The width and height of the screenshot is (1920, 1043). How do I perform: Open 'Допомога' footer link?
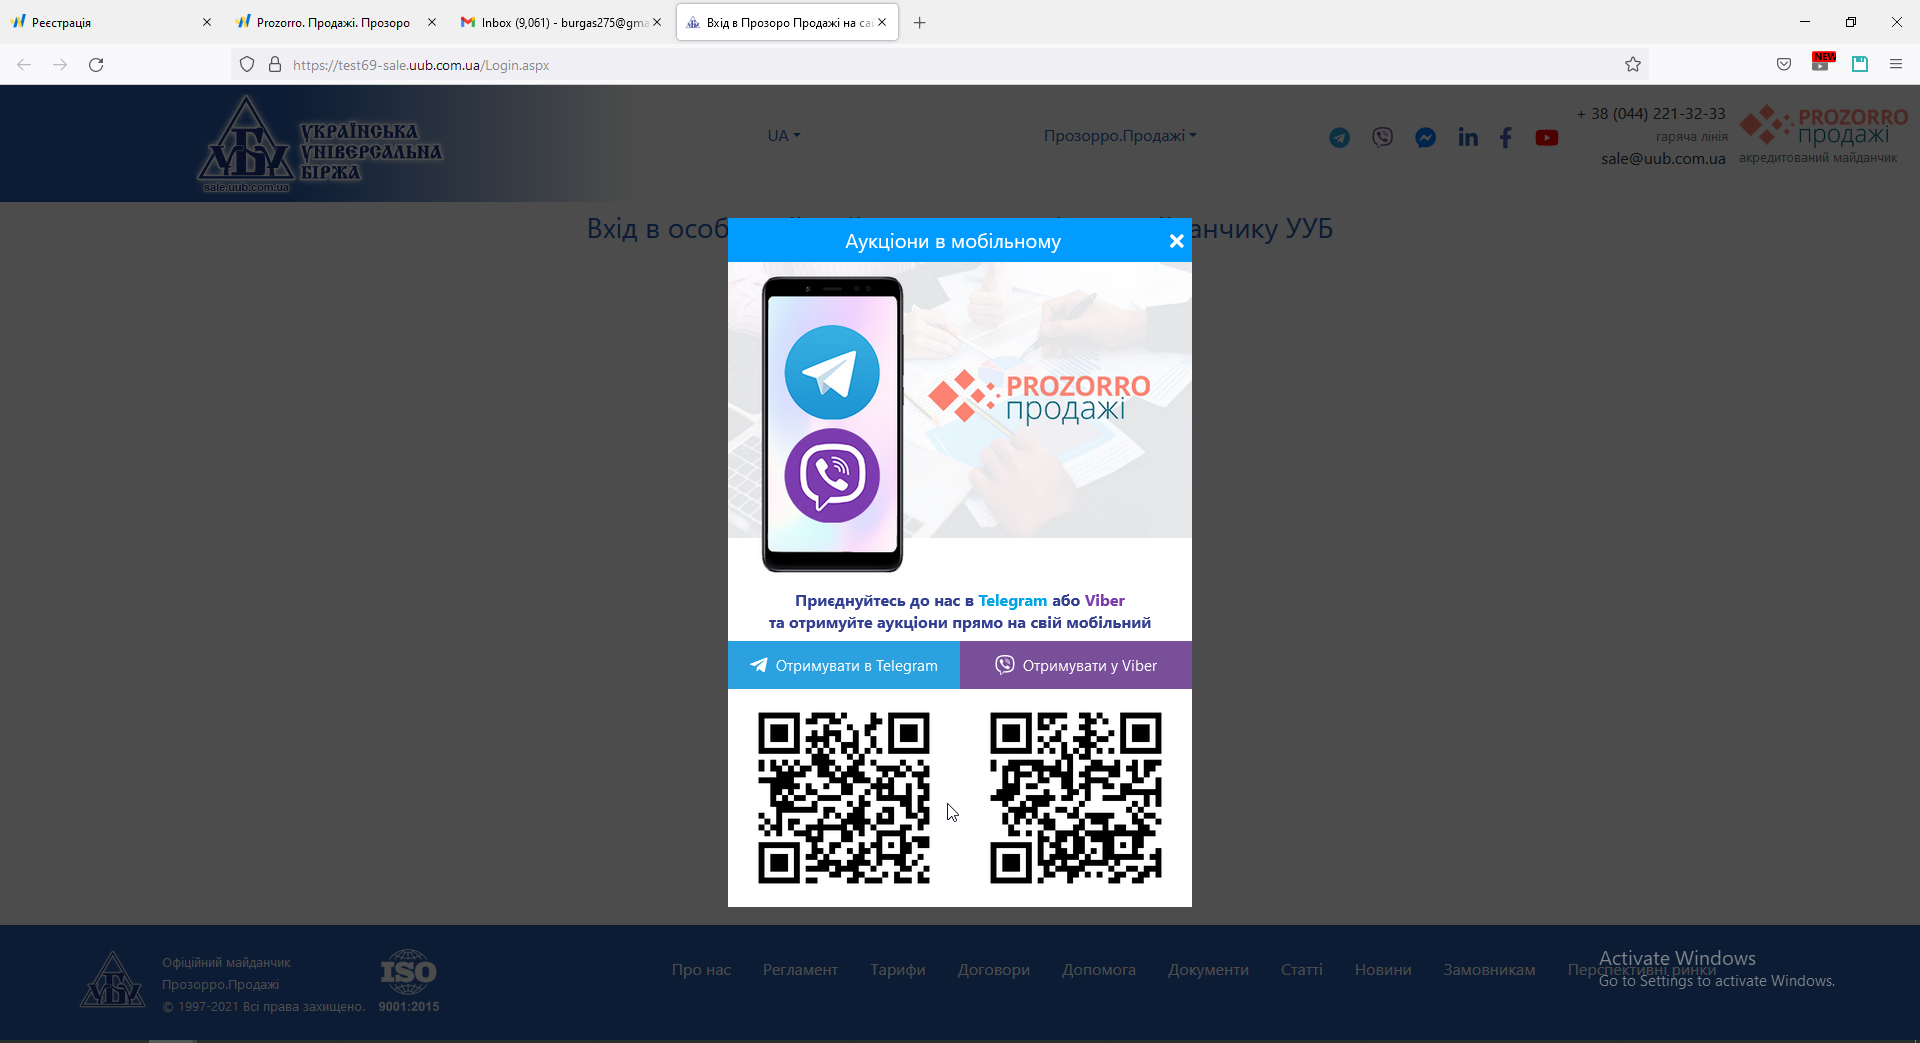coord(1099,970)
